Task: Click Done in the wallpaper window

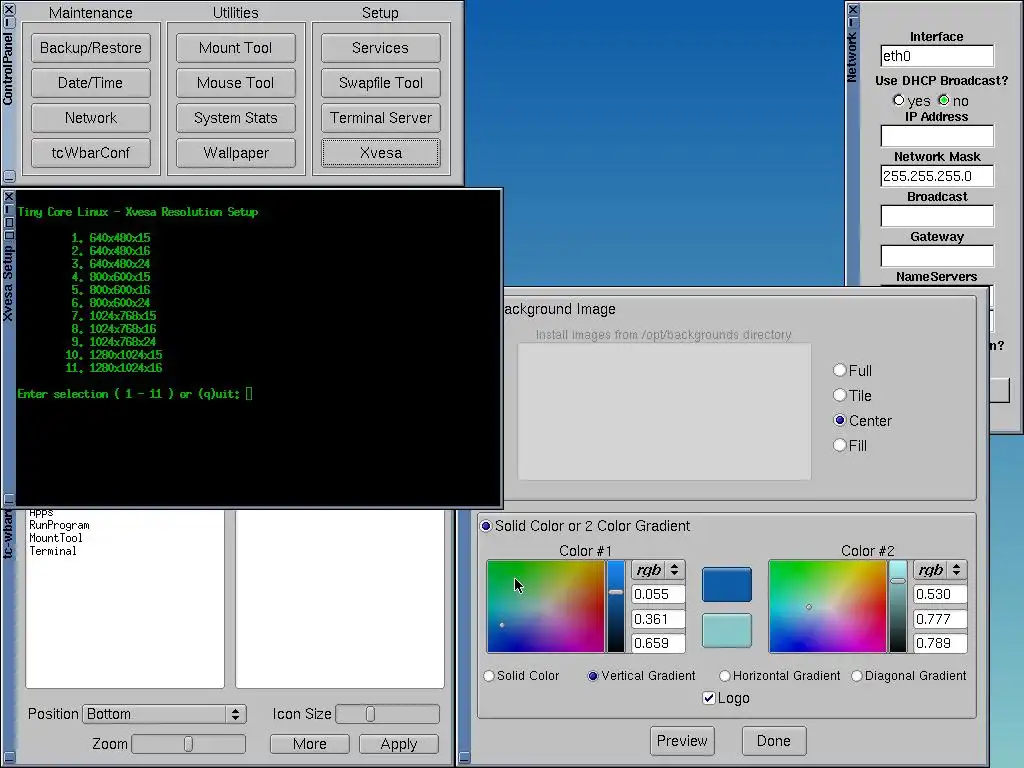Action: (774, 741)
